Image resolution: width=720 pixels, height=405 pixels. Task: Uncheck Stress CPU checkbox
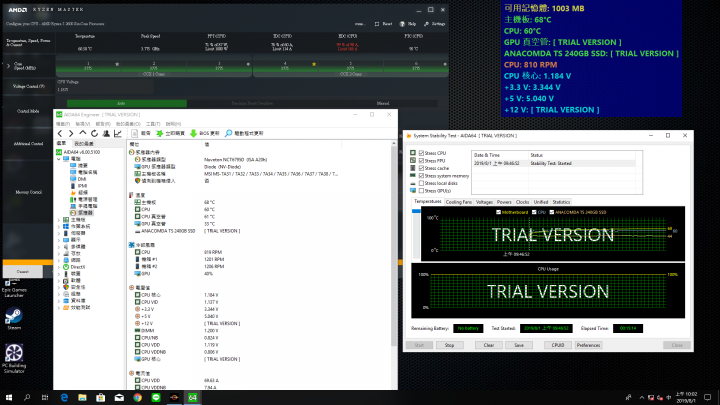[421, 153]
